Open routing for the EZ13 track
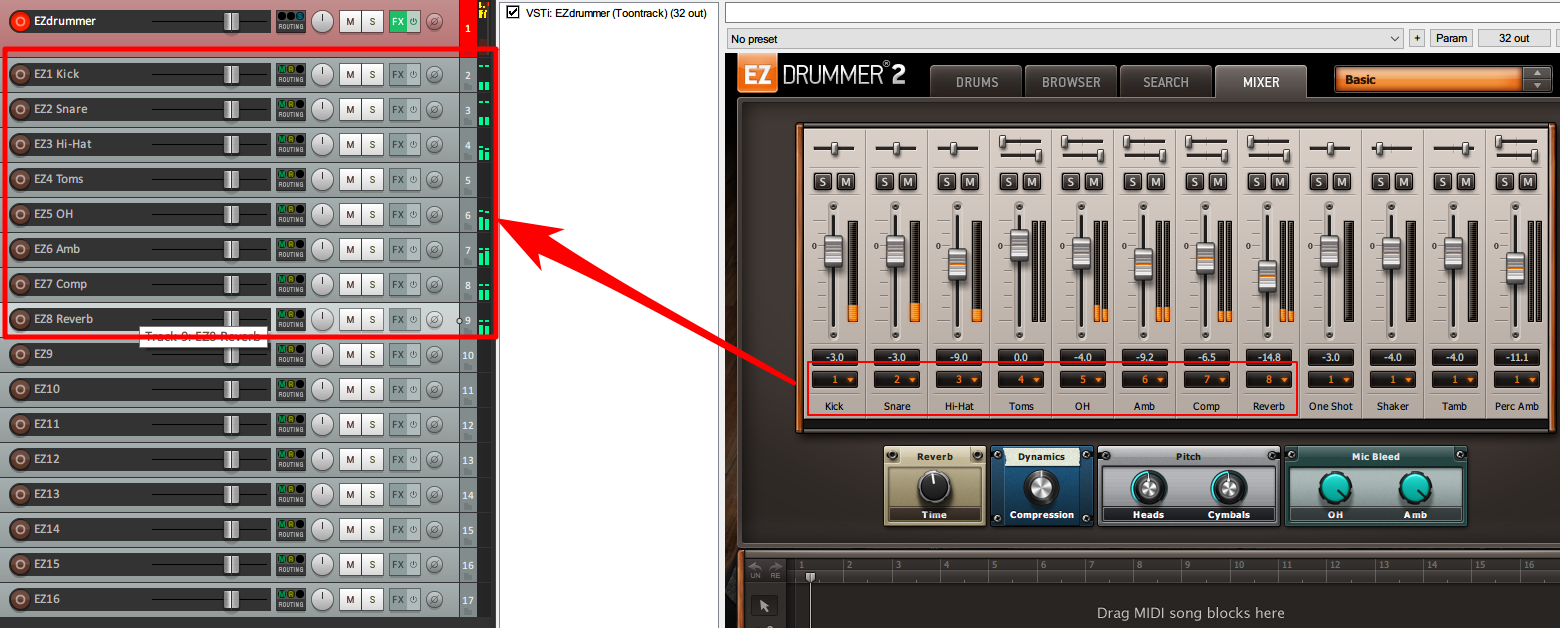Viewport: 1560px width, 628px height. tap(291, 494)
